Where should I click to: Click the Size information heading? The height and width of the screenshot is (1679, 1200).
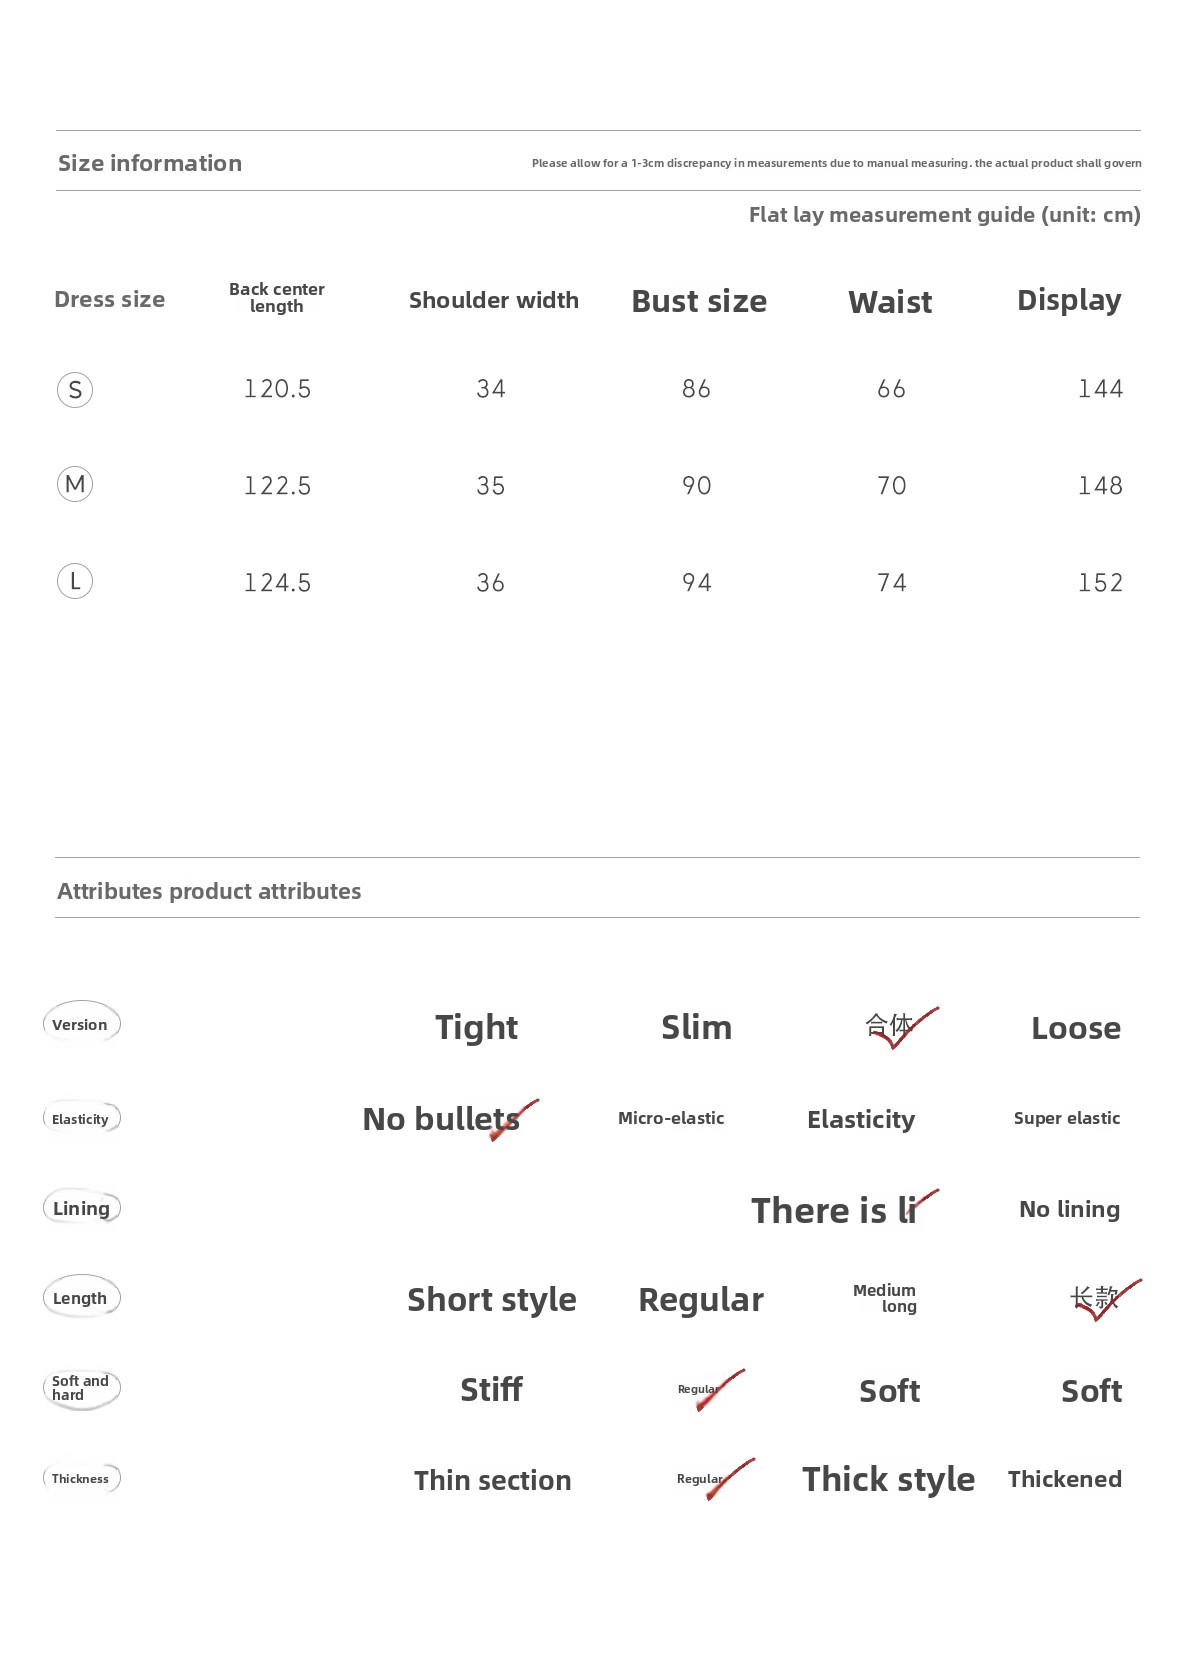pos(150,163)
